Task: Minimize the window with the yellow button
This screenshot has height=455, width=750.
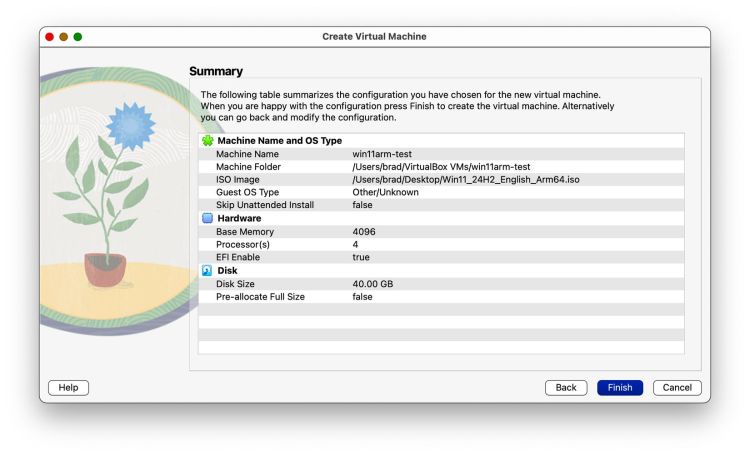Action: coord(64,37)
